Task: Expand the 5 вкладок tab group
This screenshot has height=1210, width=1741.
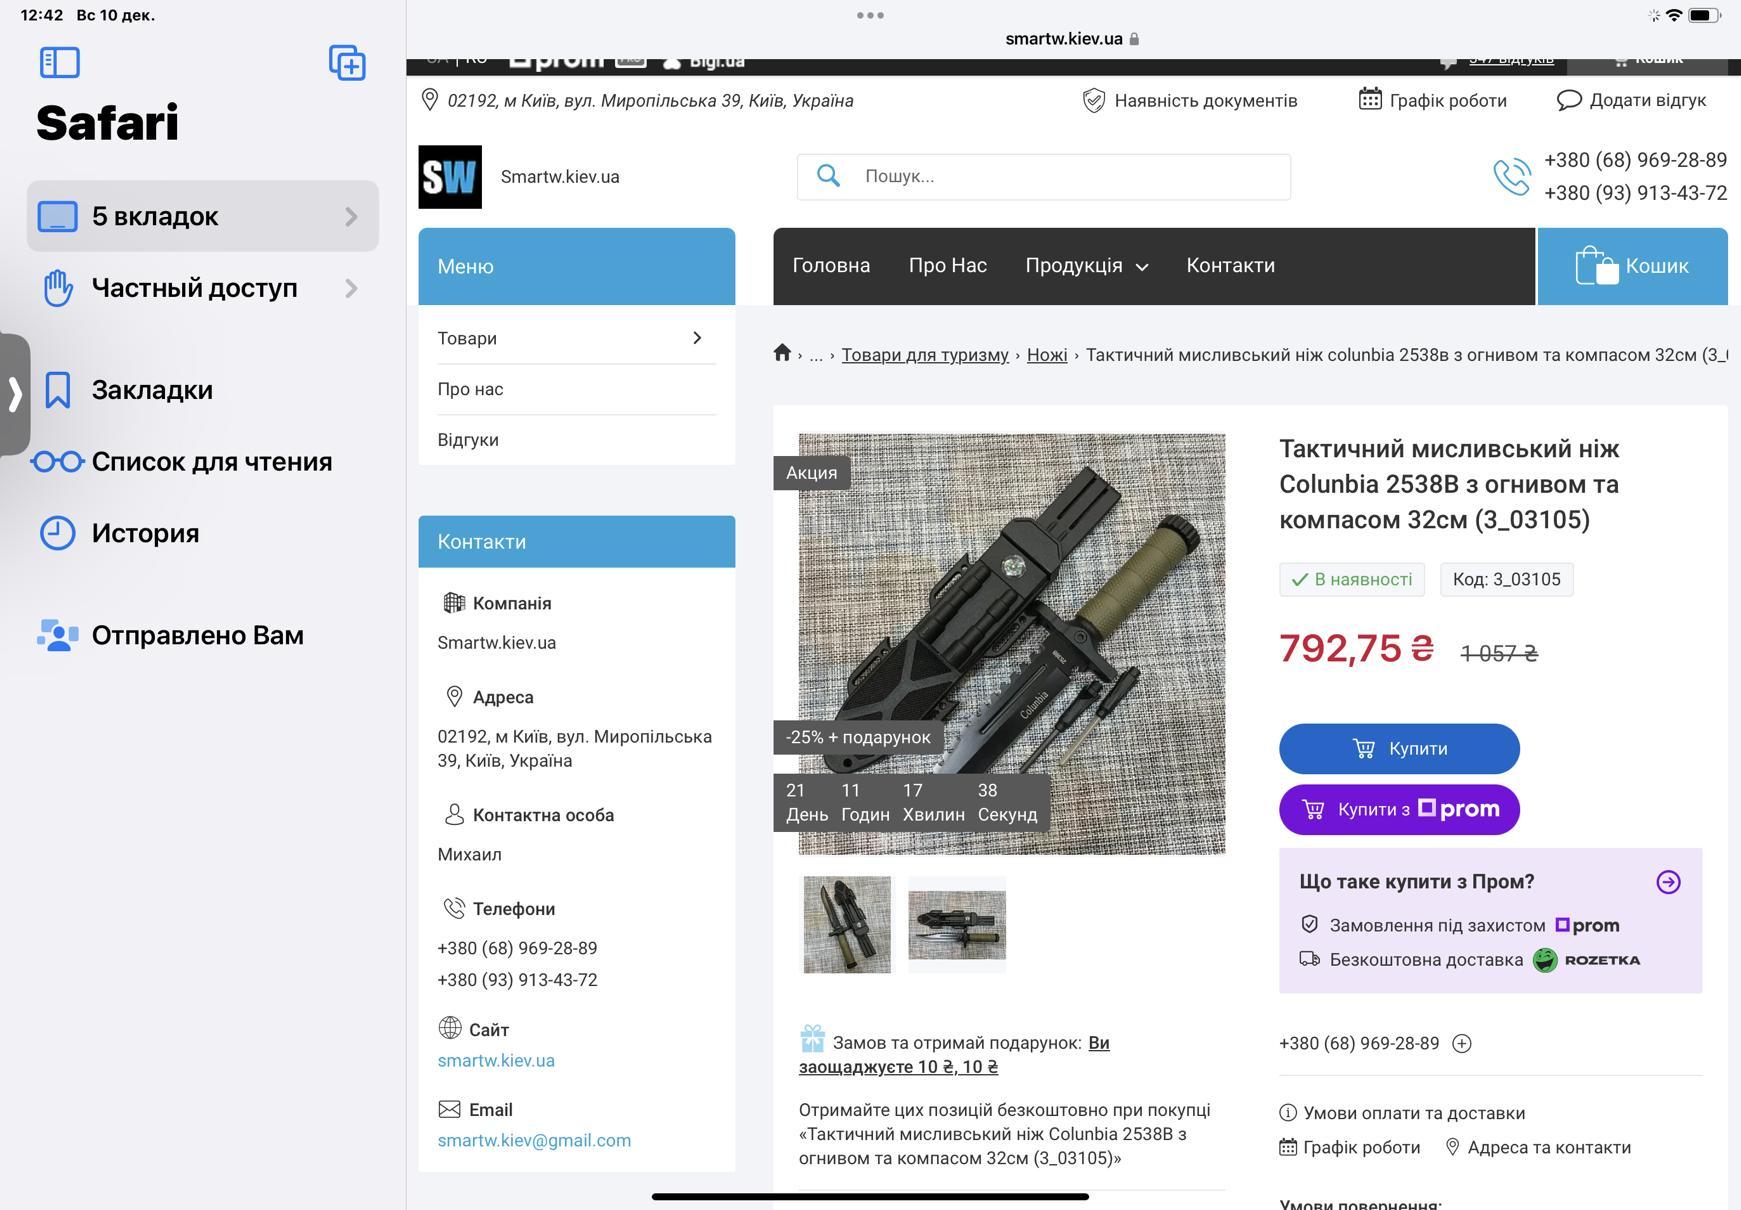Action: (203, 216)
